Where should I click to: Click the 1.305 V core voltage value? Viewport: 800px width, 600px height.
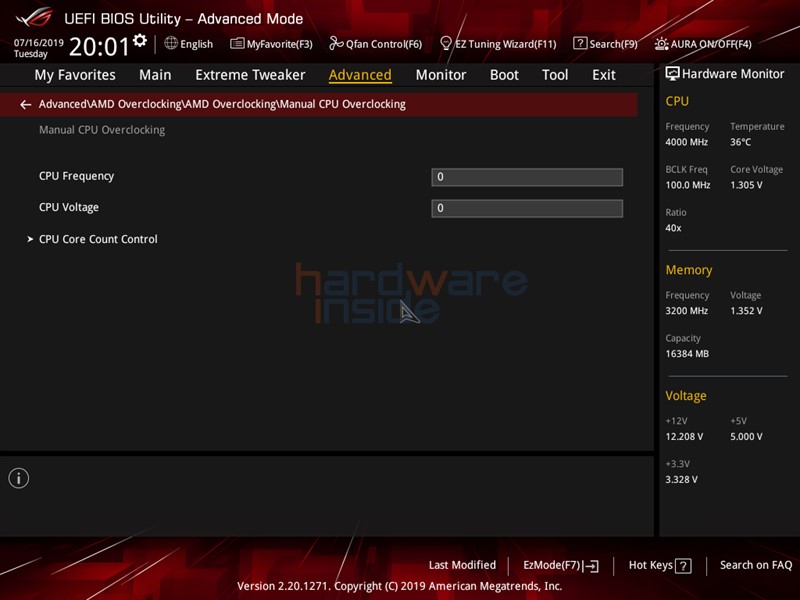click(746, 185)
